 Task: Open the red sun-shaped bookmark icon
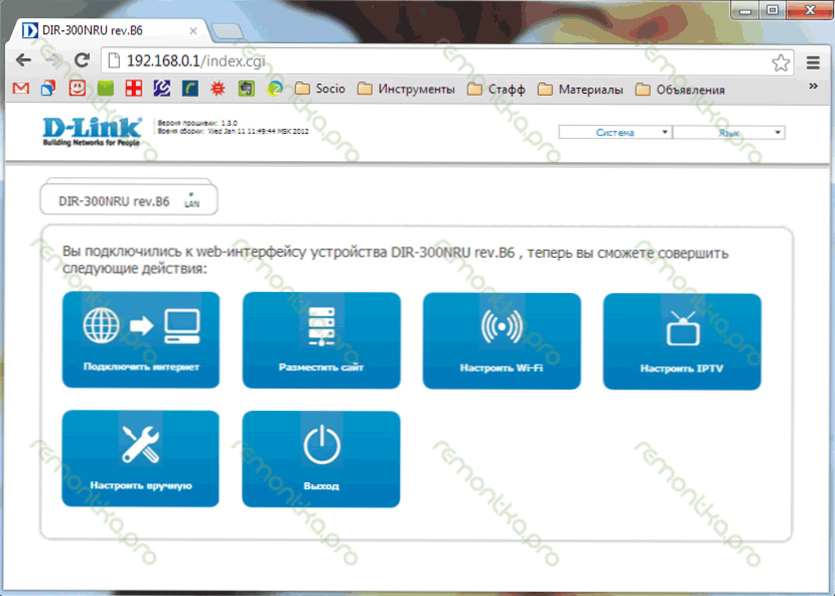click(218, 88)
